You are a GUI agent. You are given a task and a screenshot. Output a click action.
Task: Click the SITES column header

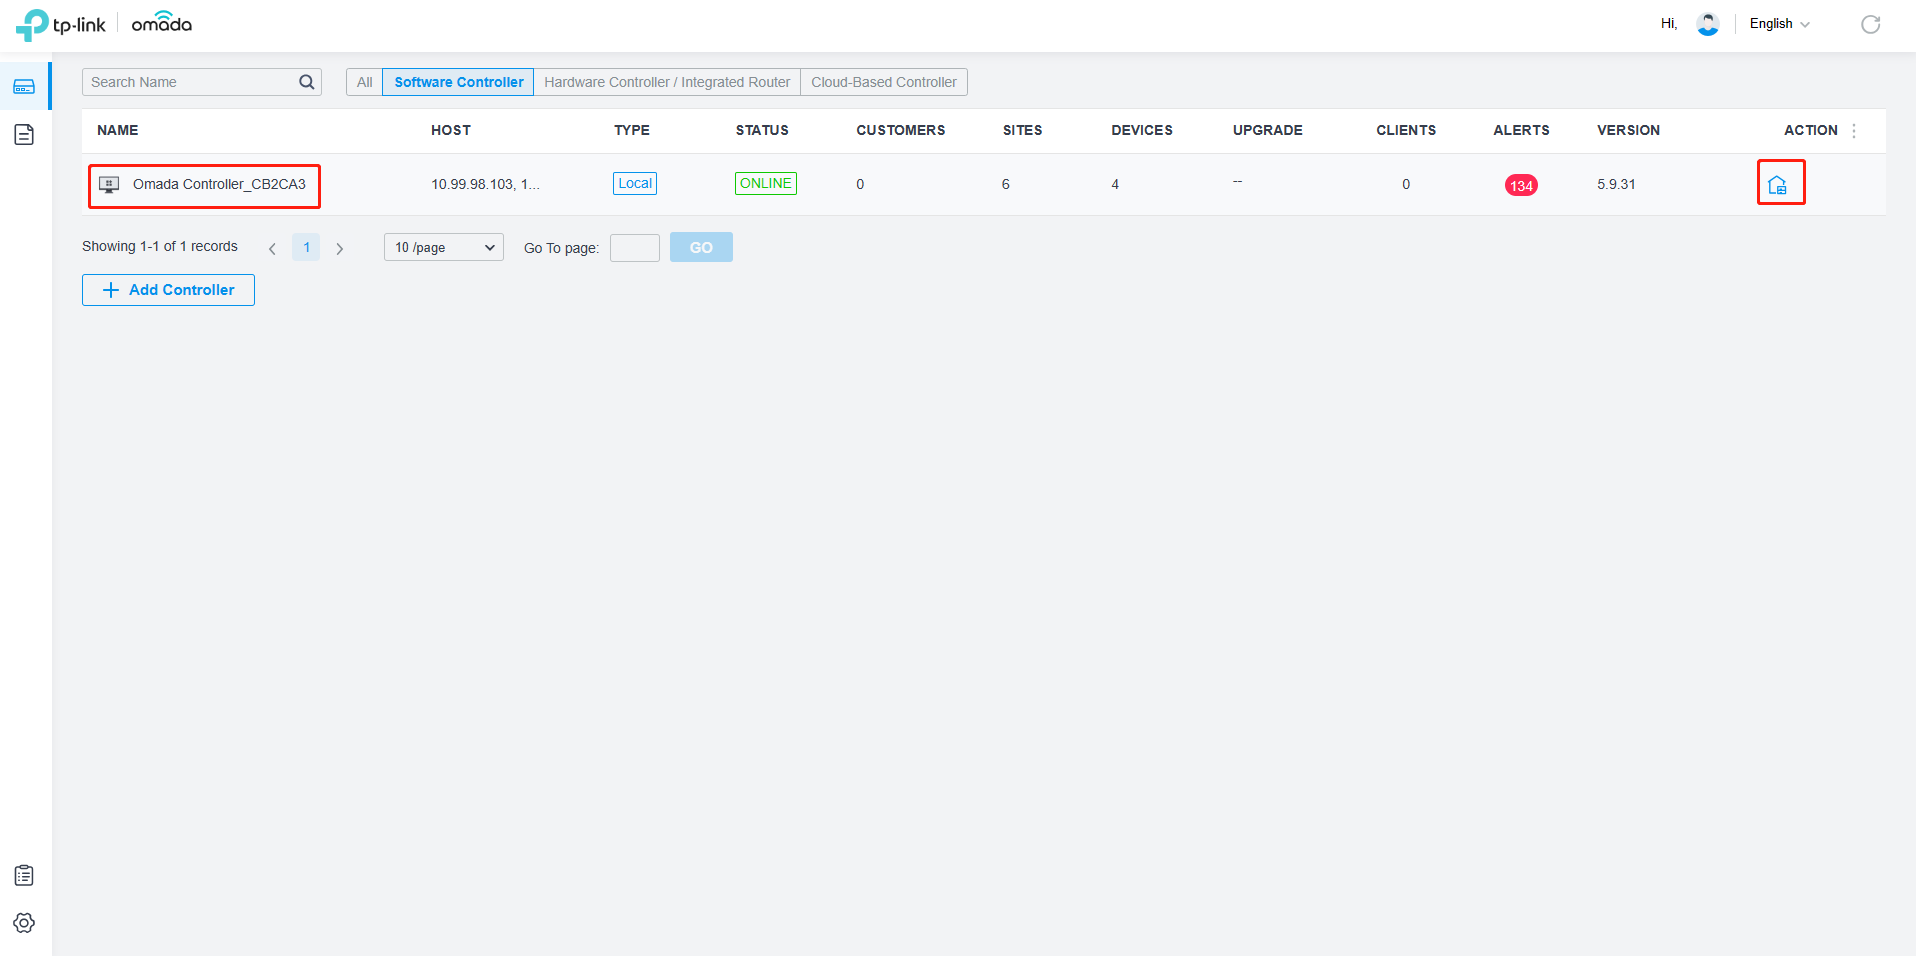[1023, 131]
